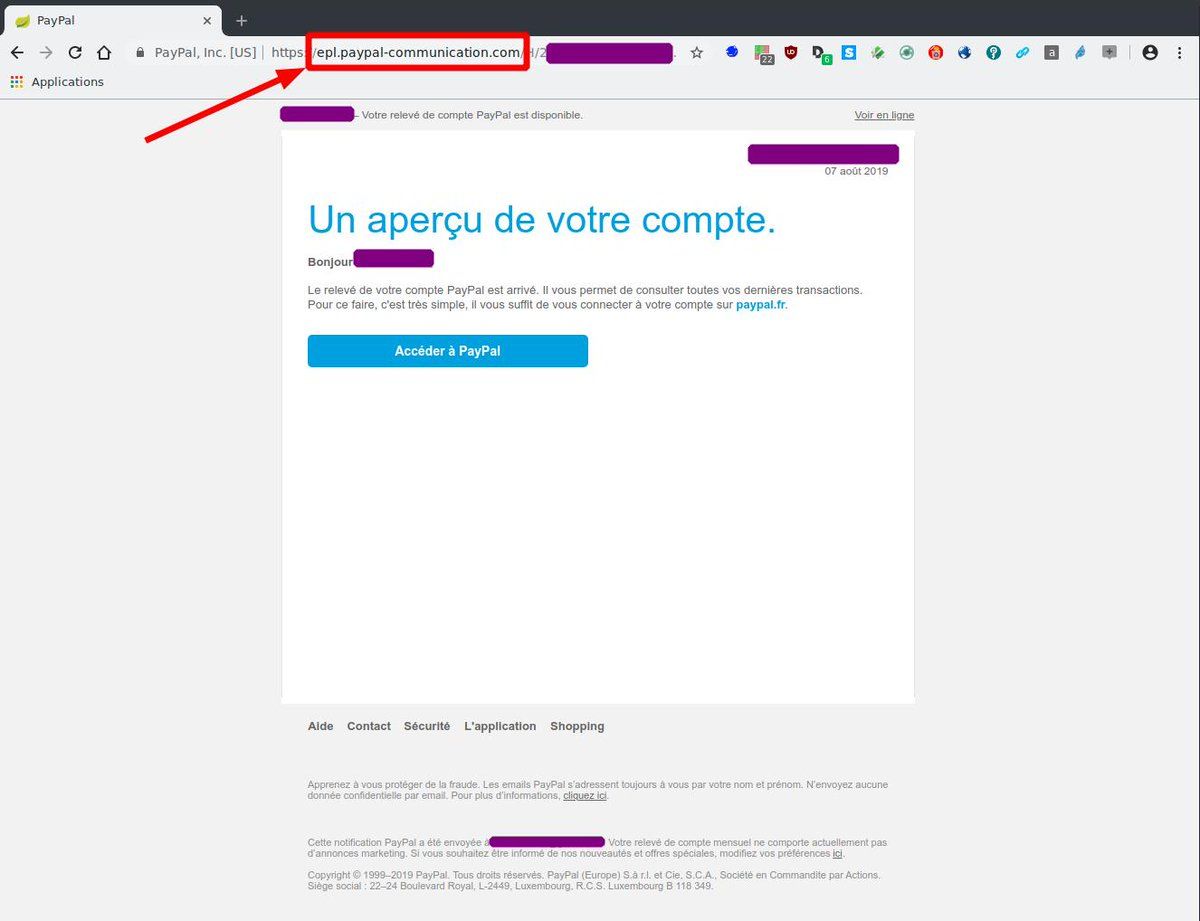Open the extension with the 22 badge
The width and height of the screenshot is (1200, 921).
[763, 53]
